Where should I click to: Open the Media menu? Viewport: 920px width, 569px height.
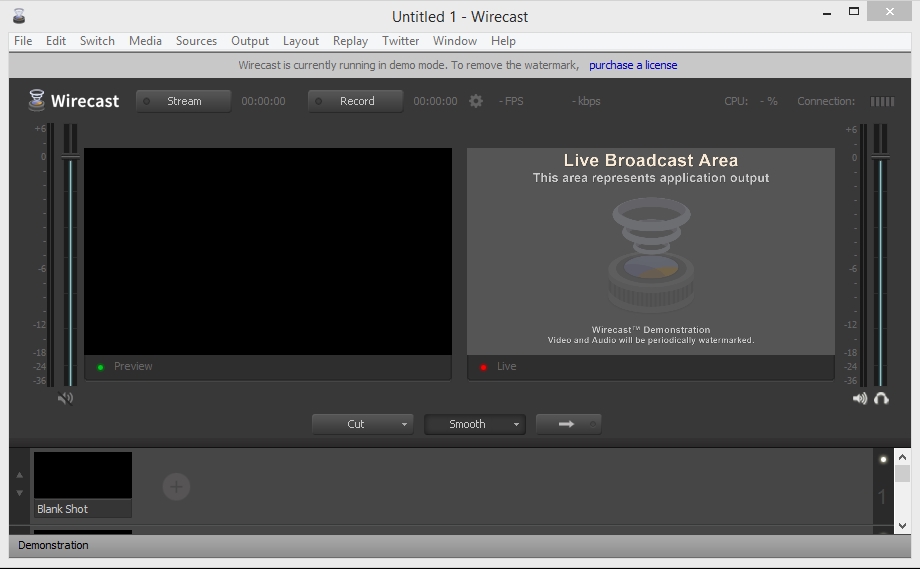[x=146, y=41]
